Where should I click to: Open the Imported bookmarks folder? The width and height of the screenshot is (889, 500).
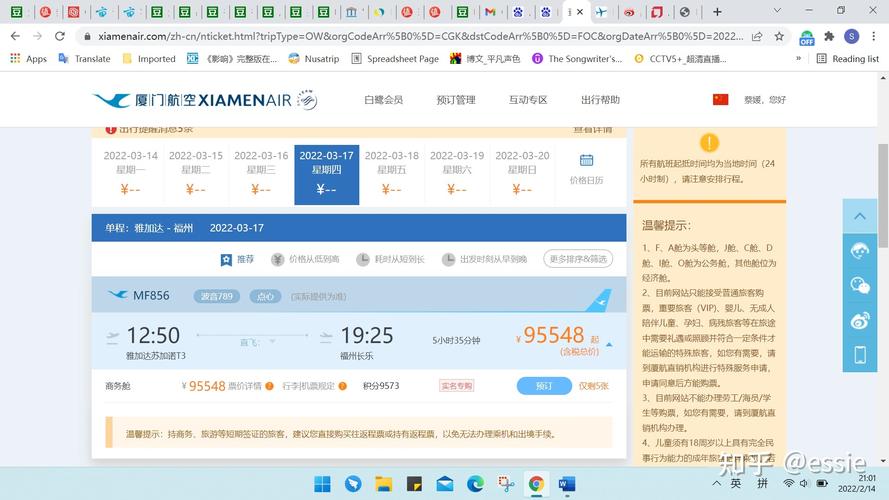pos(149,58)
